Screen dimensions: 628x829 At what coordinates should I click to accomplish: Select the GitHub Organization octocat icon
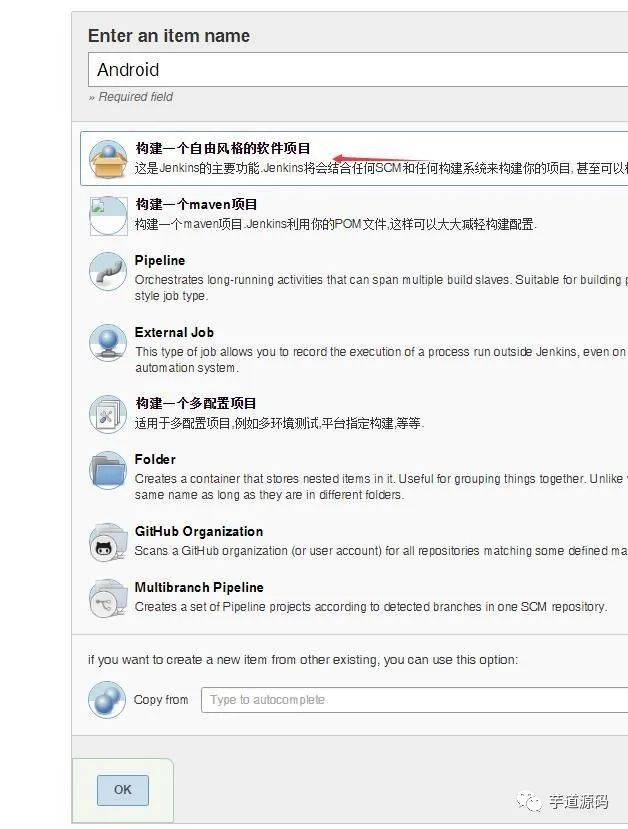(108, 542)
